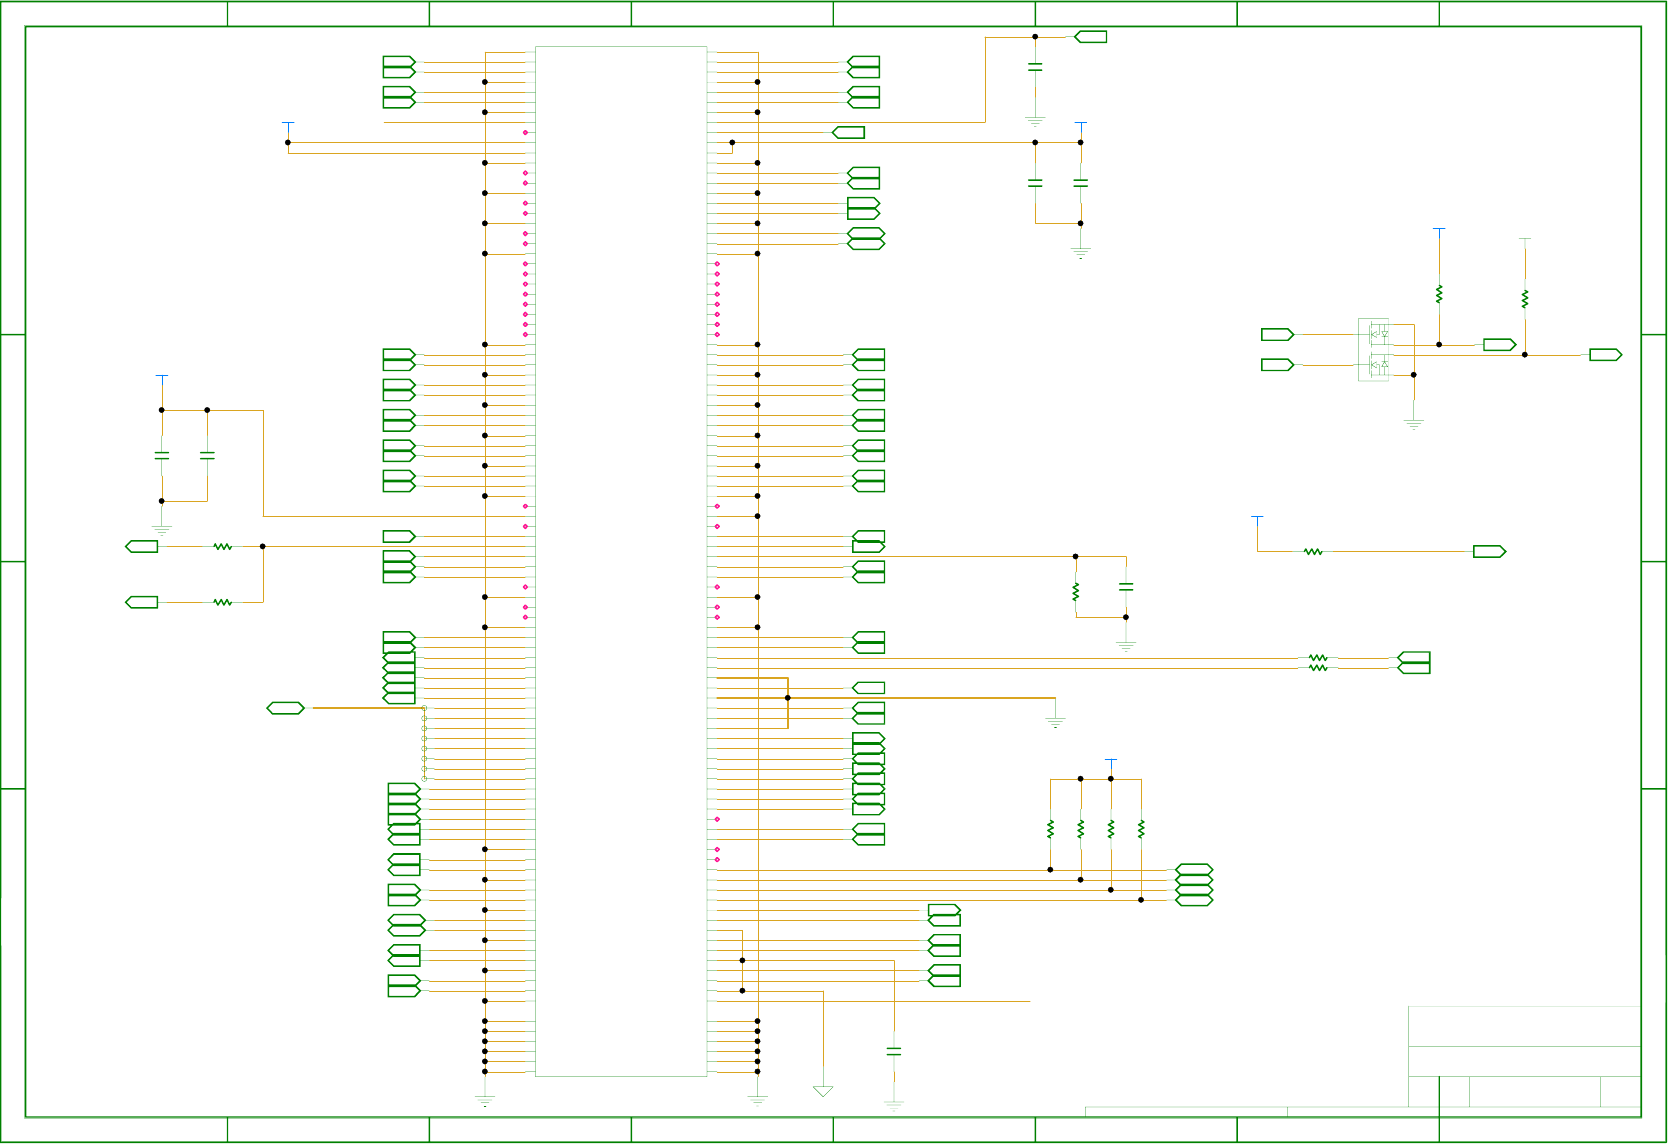This screenshot has height=1144, width=1668.
Task: Click the bus port with circle taps left of the IC
Action: click(x=286, y=708)
